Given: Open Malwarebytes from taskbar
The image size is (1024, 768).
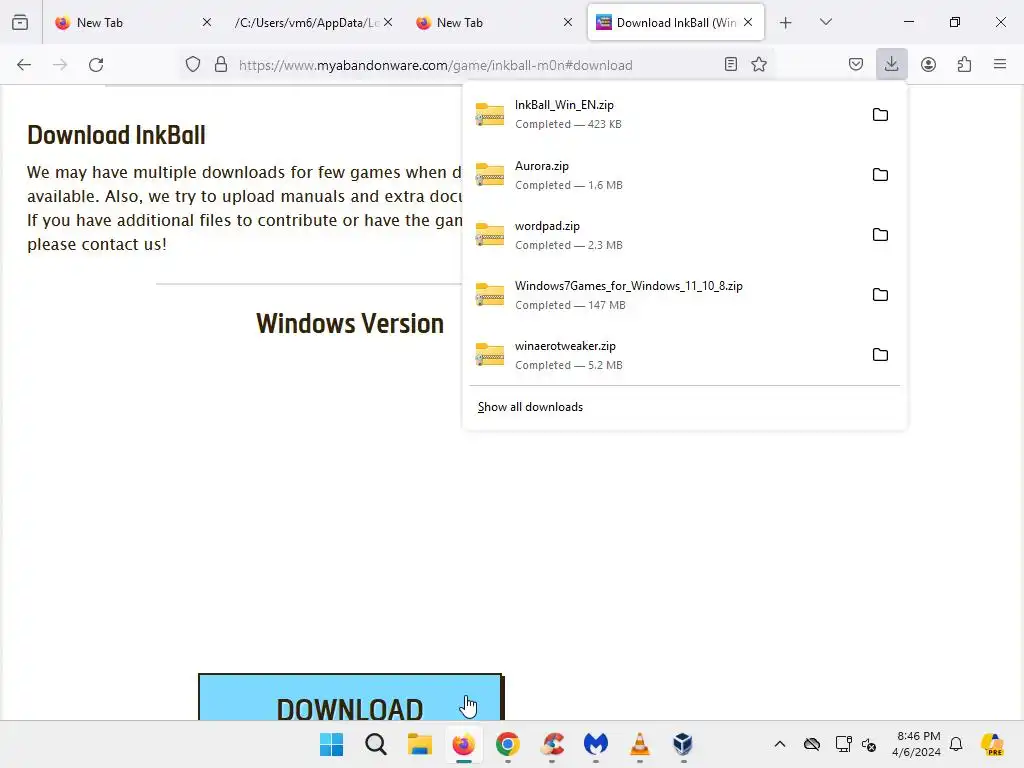Looking at the screenshot, I should [596, 744].
